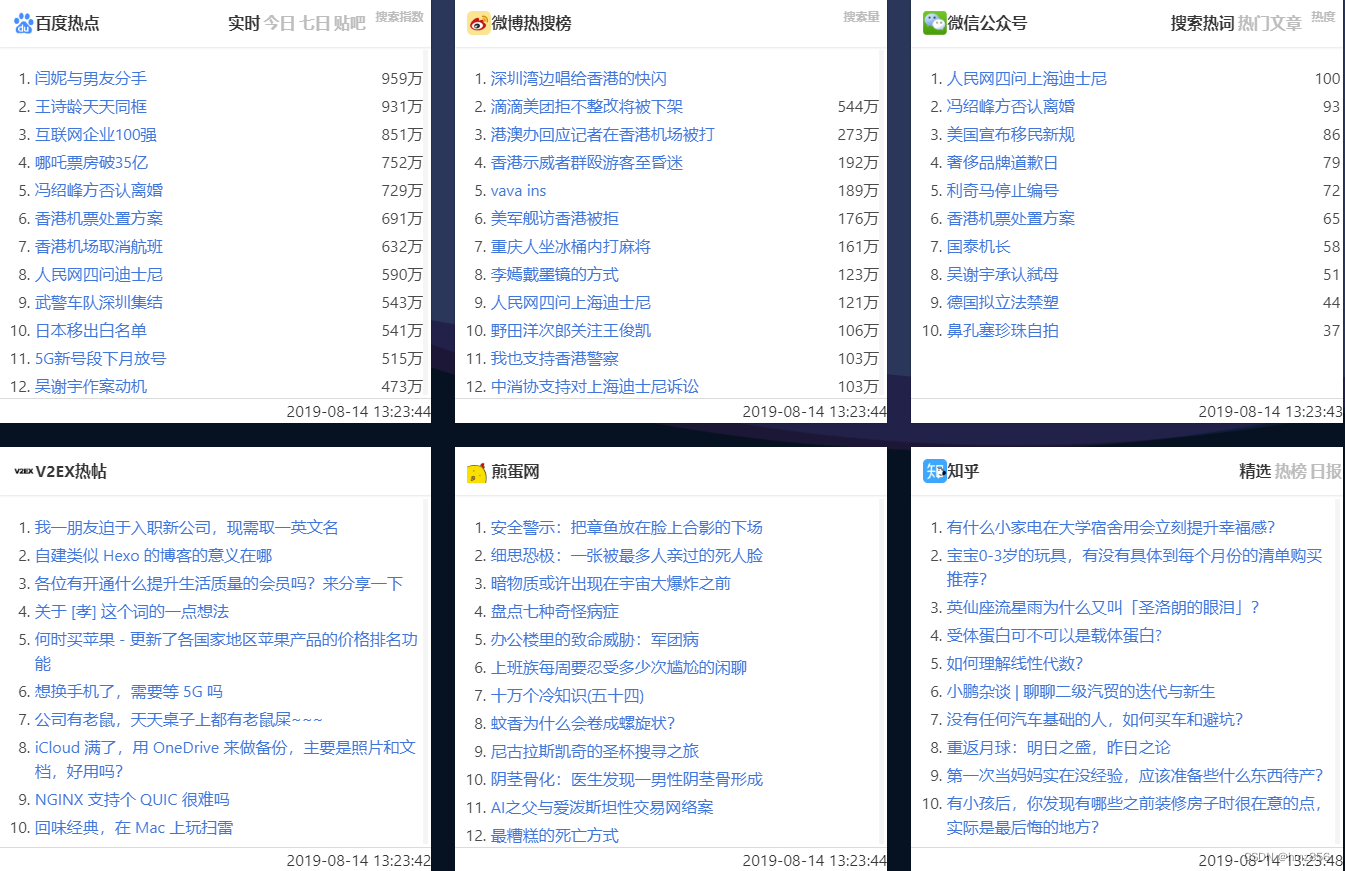
Task: Open Baidu item 闫妮与男友分手
Action: (91, 78)
